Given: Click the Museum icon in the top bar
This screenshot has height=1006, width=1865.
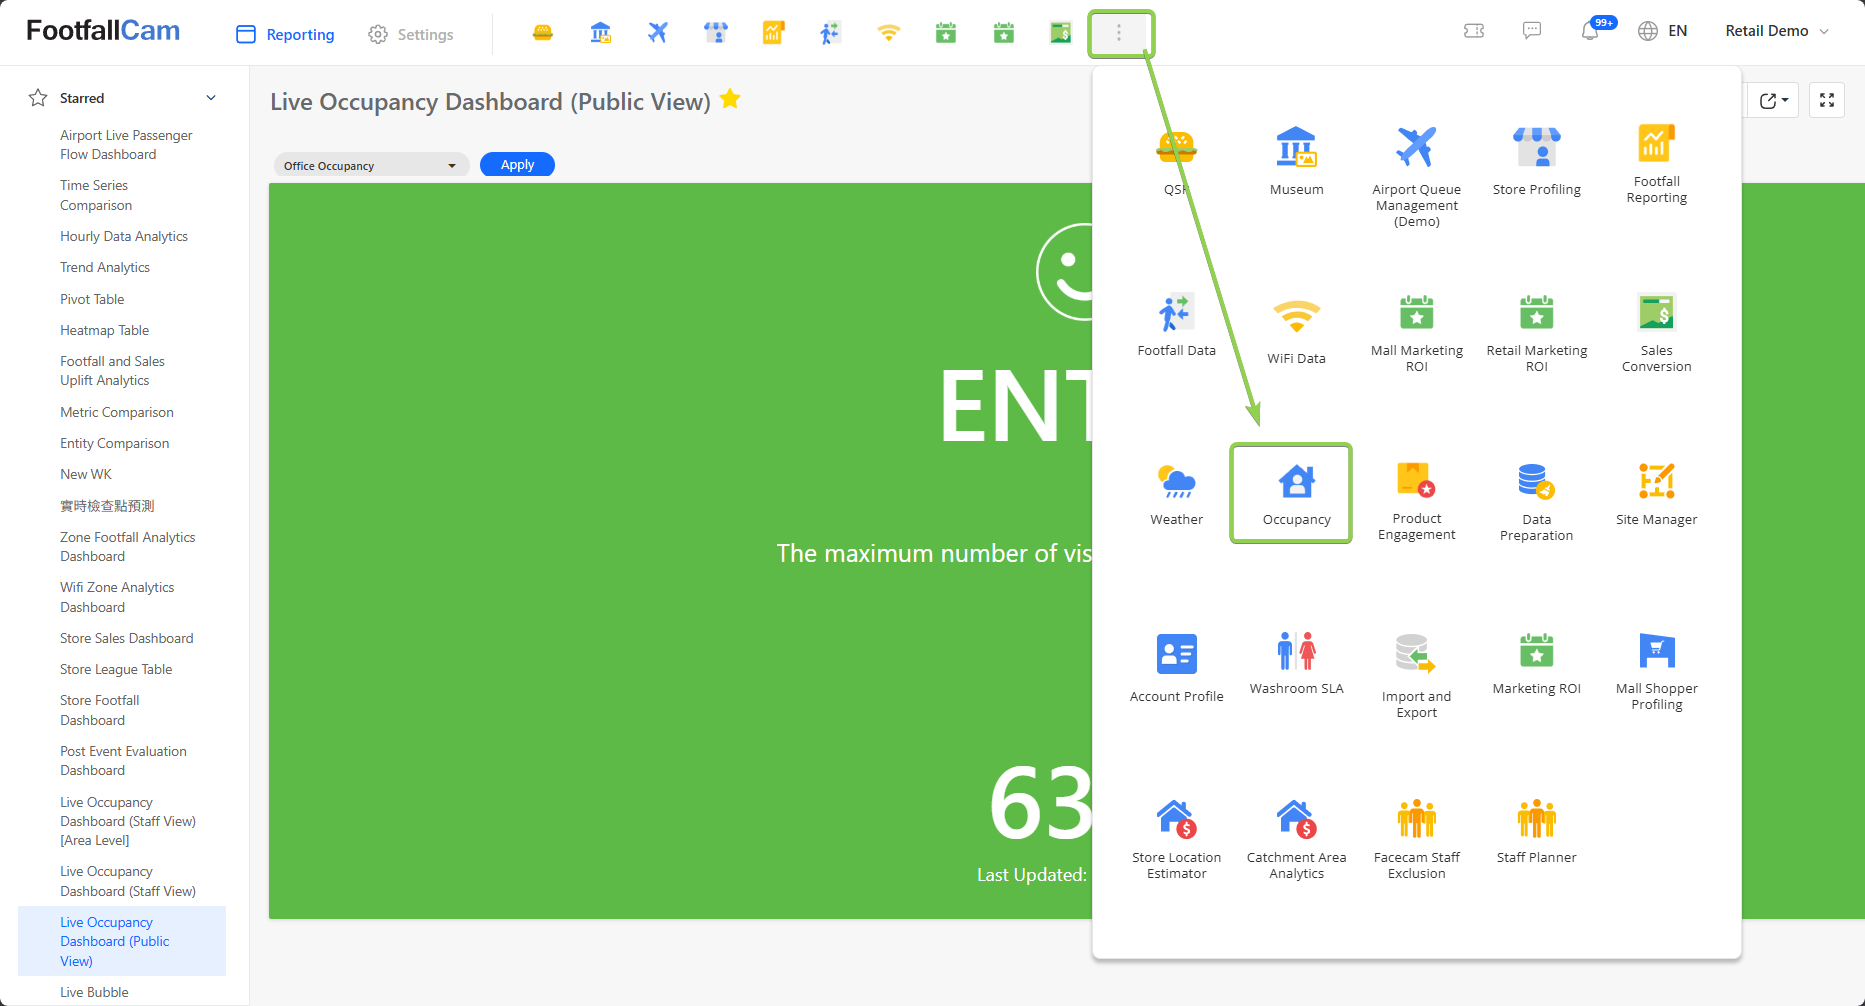Looking at the screenshot, I should tap(600, 33).
